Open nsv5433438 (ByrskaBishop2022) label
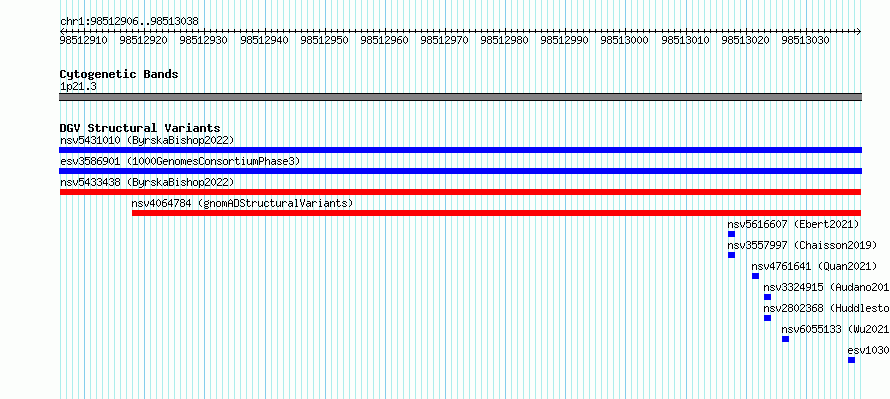Image resolution: width=890 pixels, height=399 pixels. coord(147,182)
